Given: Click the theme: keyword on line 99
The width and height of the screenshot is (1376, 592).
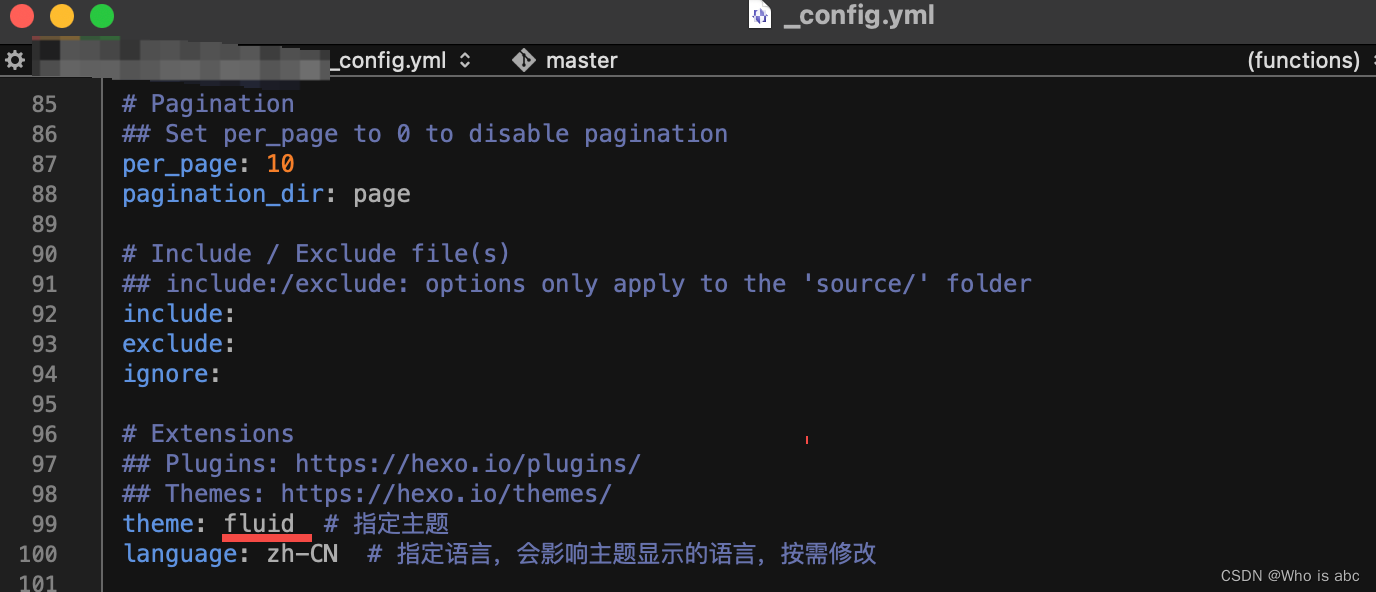Looking at the screenshot, I should [157, 523].
